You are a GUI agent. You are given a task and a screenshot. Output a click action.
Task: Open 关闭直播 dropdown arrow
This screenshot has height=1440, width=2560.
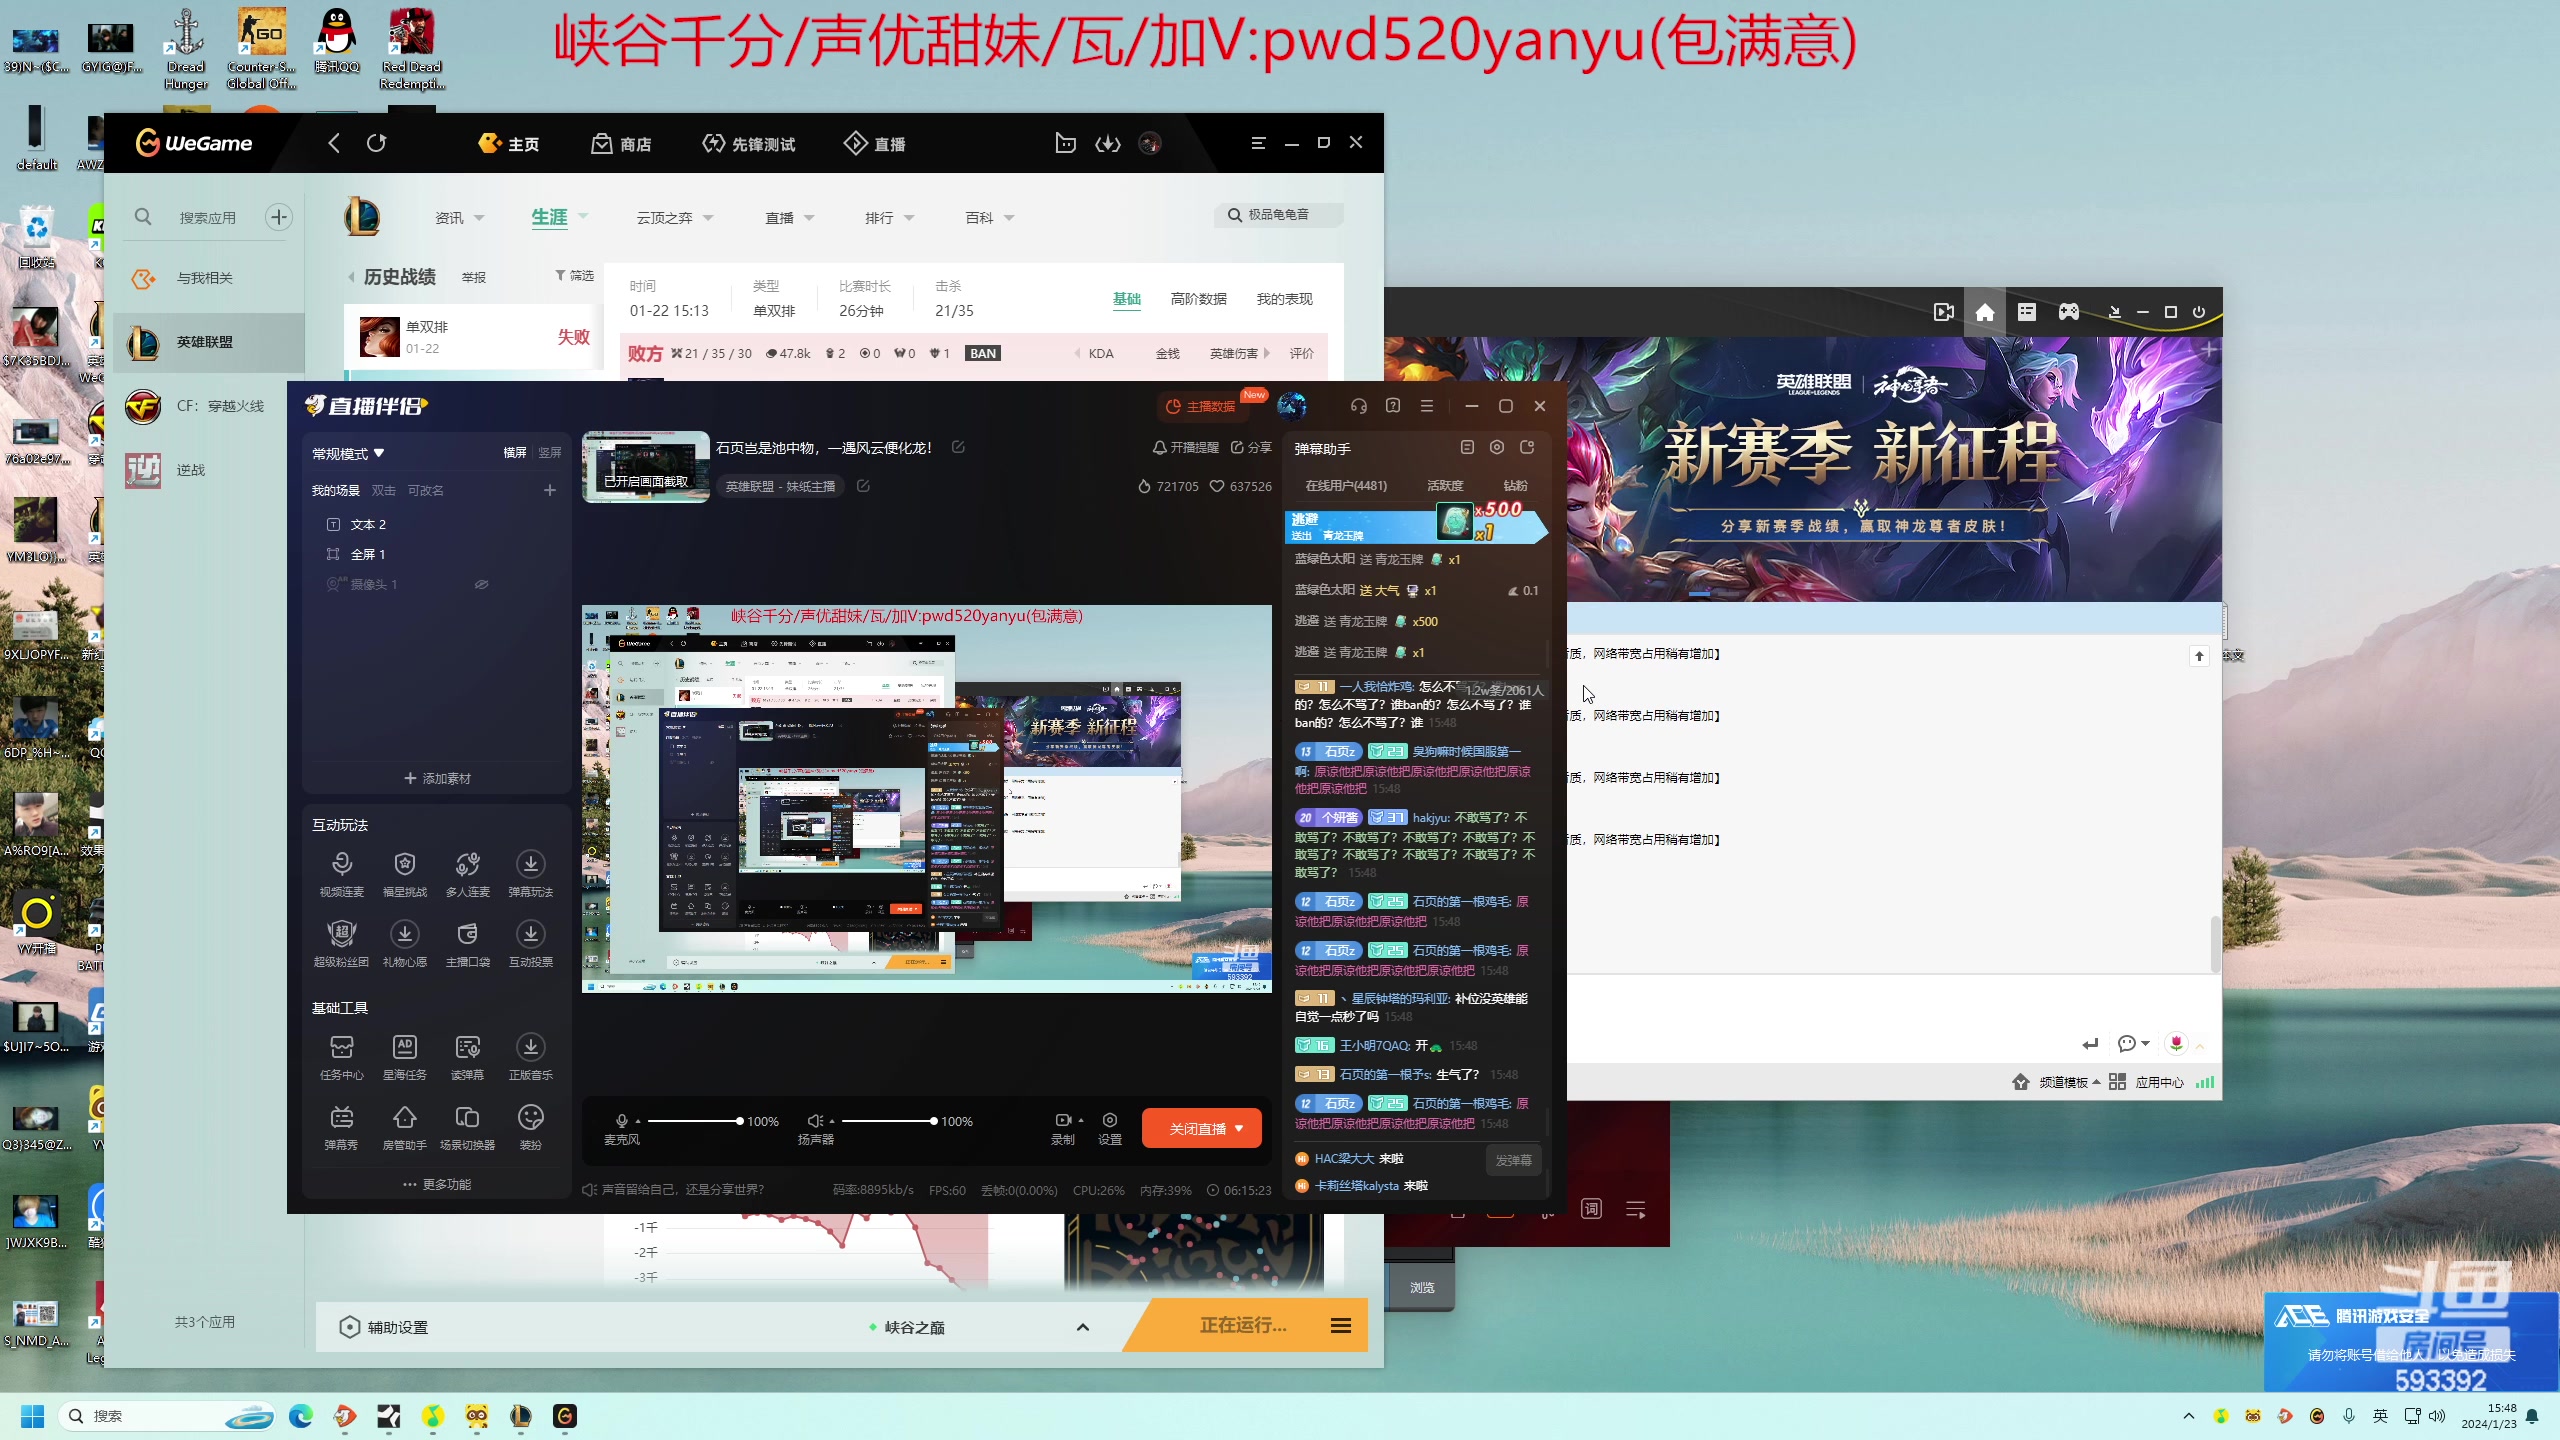(1239, 1129)
